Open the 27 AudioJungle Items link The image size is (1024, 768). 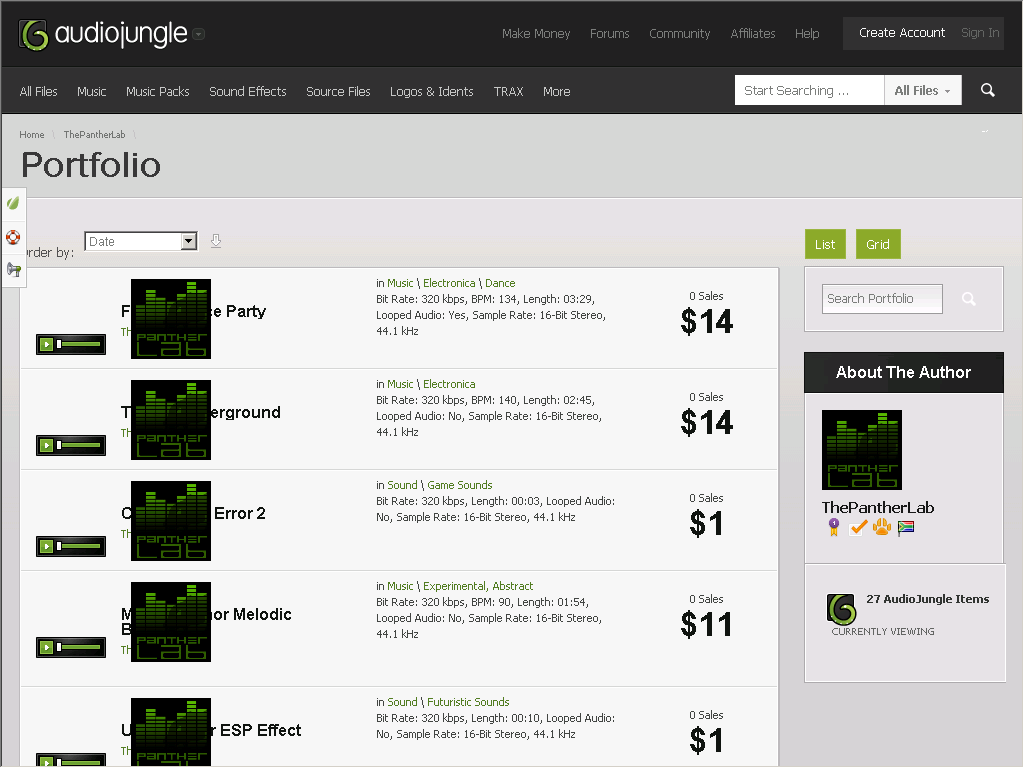coord(927,599)
